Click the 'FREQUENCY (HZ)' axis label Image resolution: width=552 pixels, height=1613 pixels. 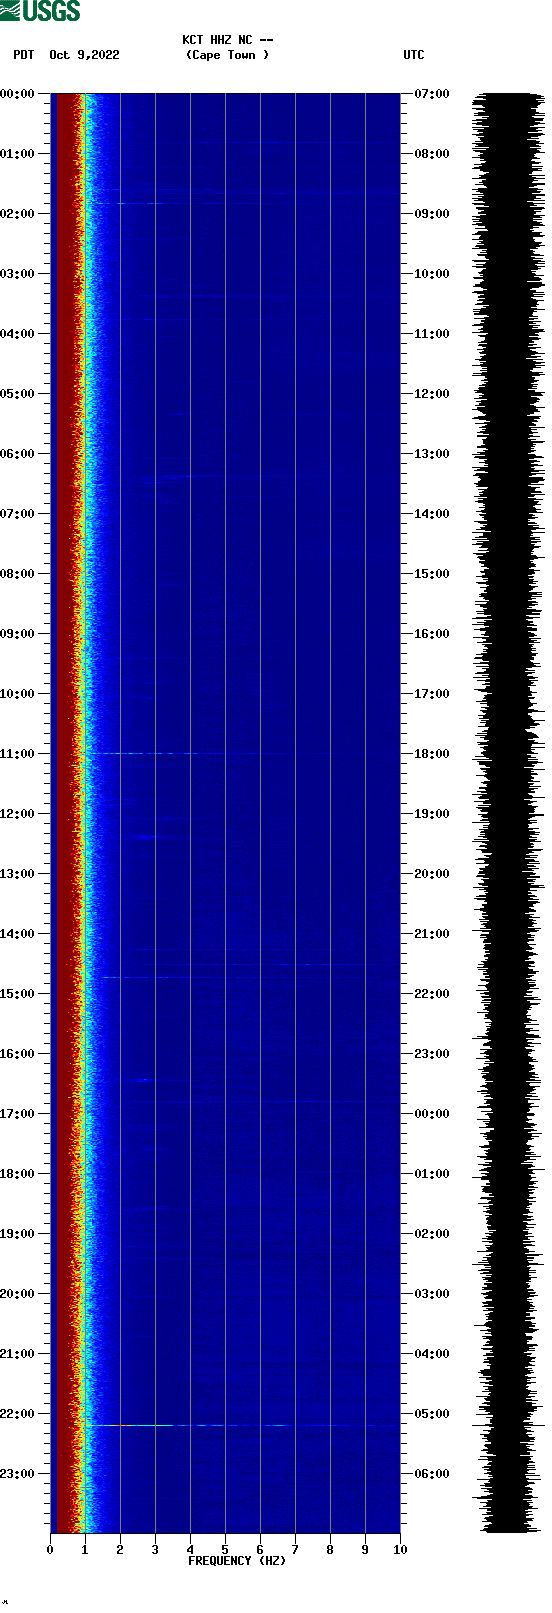click(x=237, y=1561)
